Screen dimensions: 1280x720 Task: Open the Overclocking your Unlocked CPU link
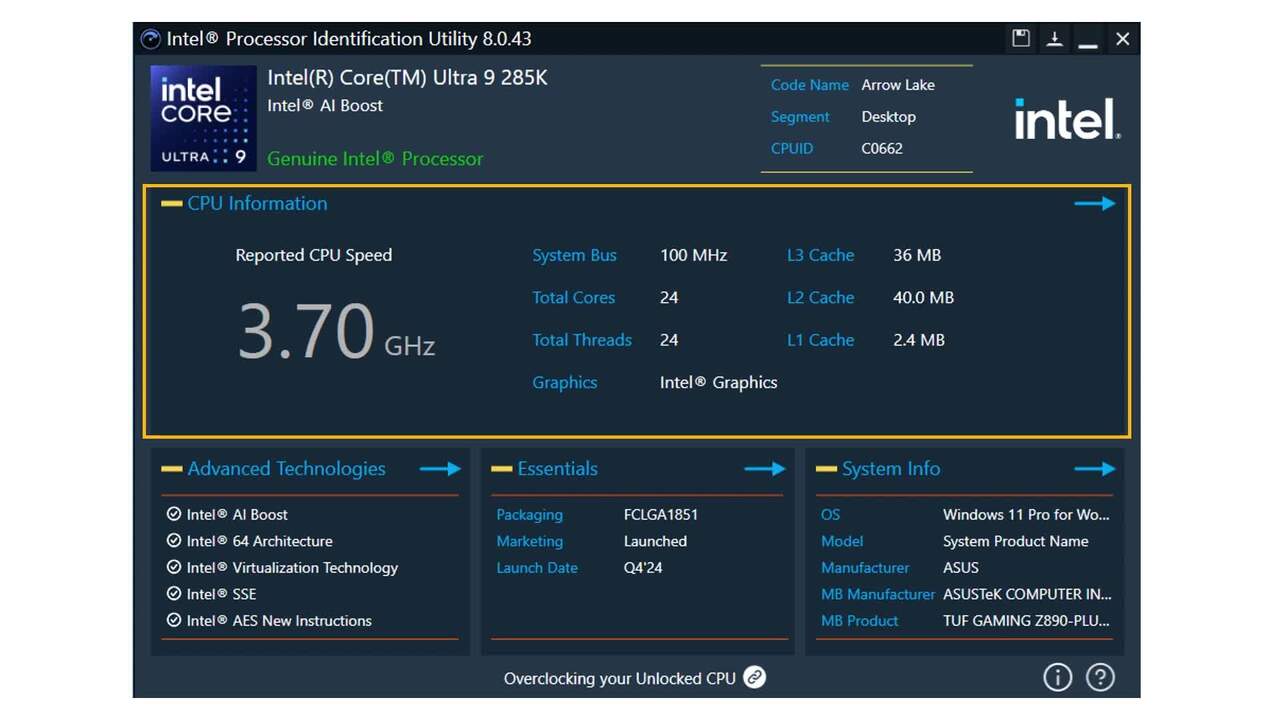click(619, 678)
